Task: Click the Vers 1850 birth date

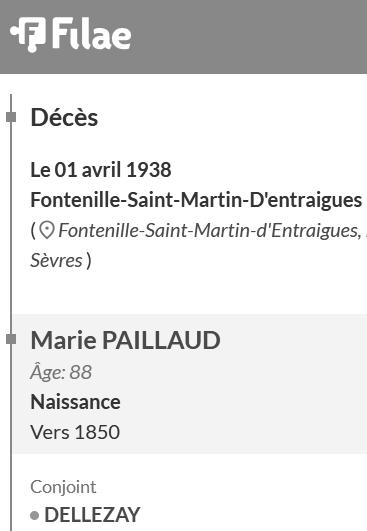Action: [x=75, y=432]
